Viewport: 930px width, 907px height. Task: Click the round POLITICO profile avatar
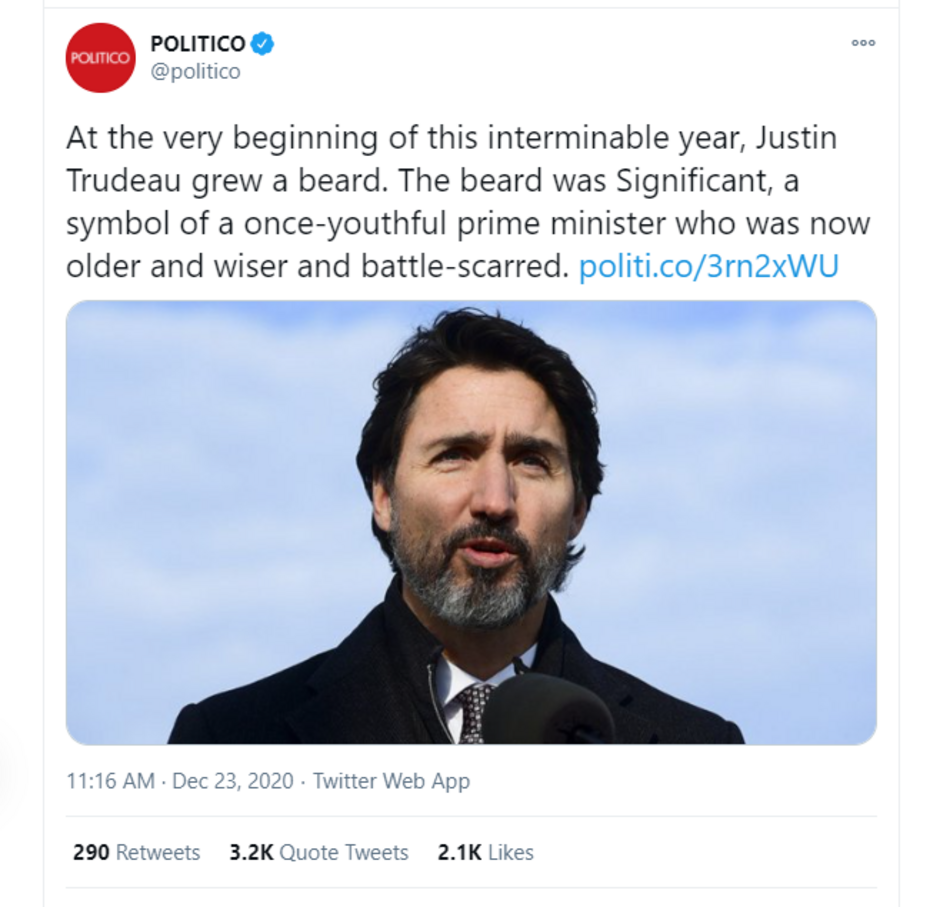[x=100, y=58]
